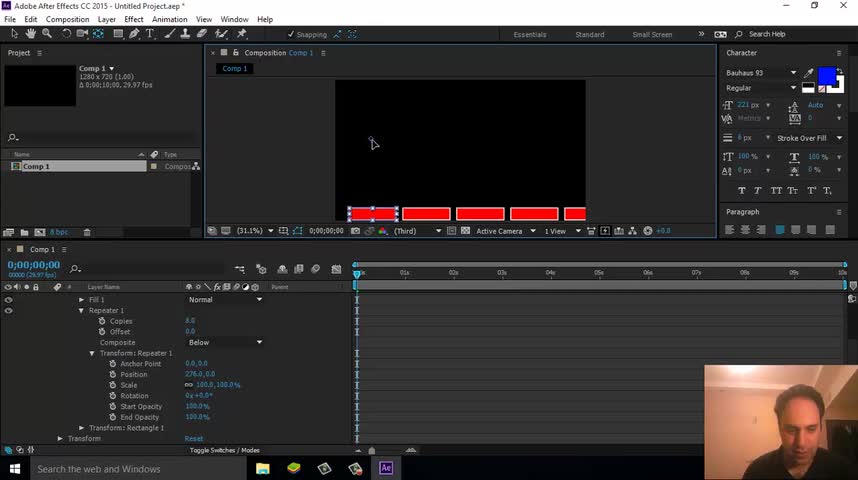Enable motion blur for timeline layers

[316, 269]
